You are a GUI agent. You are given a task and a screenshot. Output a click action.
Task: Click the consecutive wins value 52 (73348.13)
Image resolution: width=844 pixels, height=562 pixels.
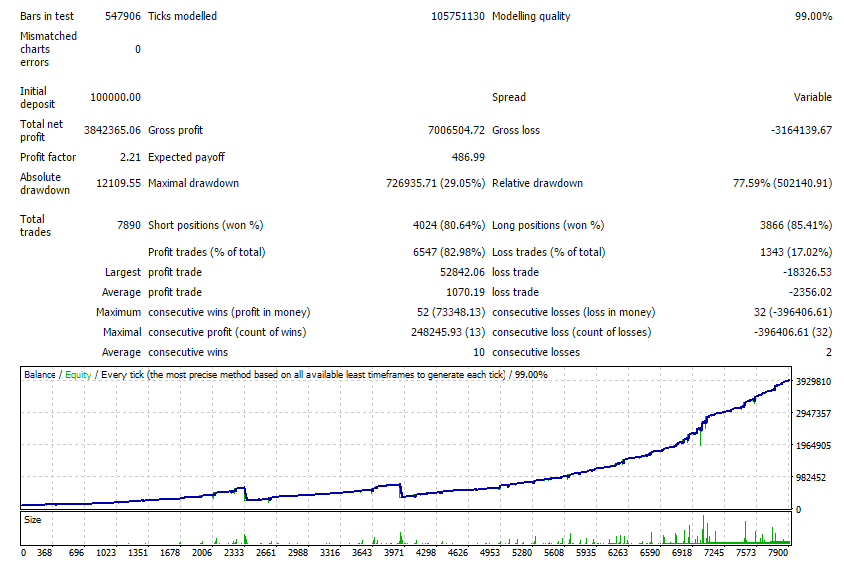tap(451, 312)
